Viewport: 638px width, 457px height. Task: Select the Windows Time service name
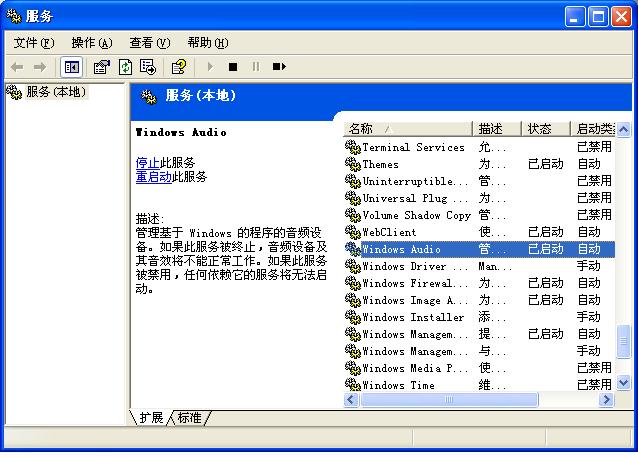coord(398,385)
